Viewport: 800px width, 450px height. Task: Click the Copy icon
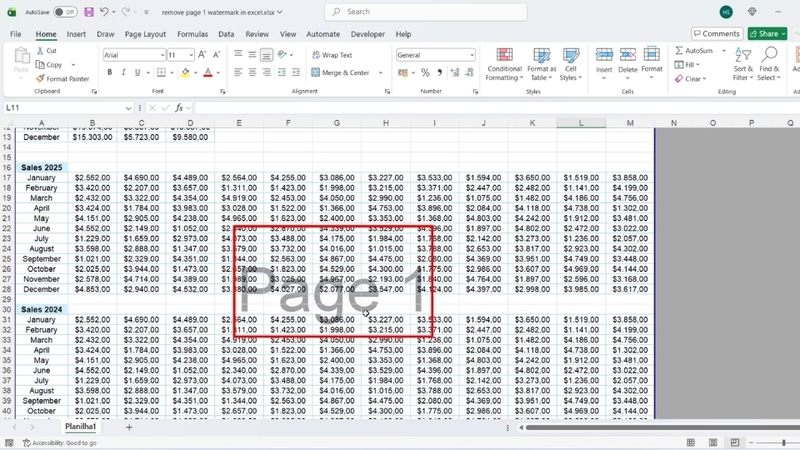pos(40,65)
